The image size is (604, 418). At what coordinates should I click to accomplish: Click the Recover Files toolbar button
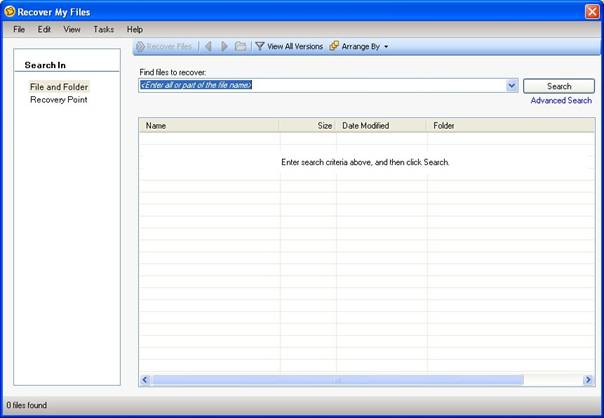click(164, 47)
